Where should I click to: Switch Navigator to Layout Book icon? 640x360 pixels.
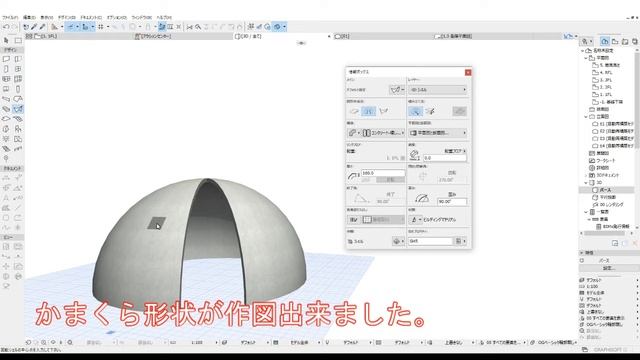(624, 41)
